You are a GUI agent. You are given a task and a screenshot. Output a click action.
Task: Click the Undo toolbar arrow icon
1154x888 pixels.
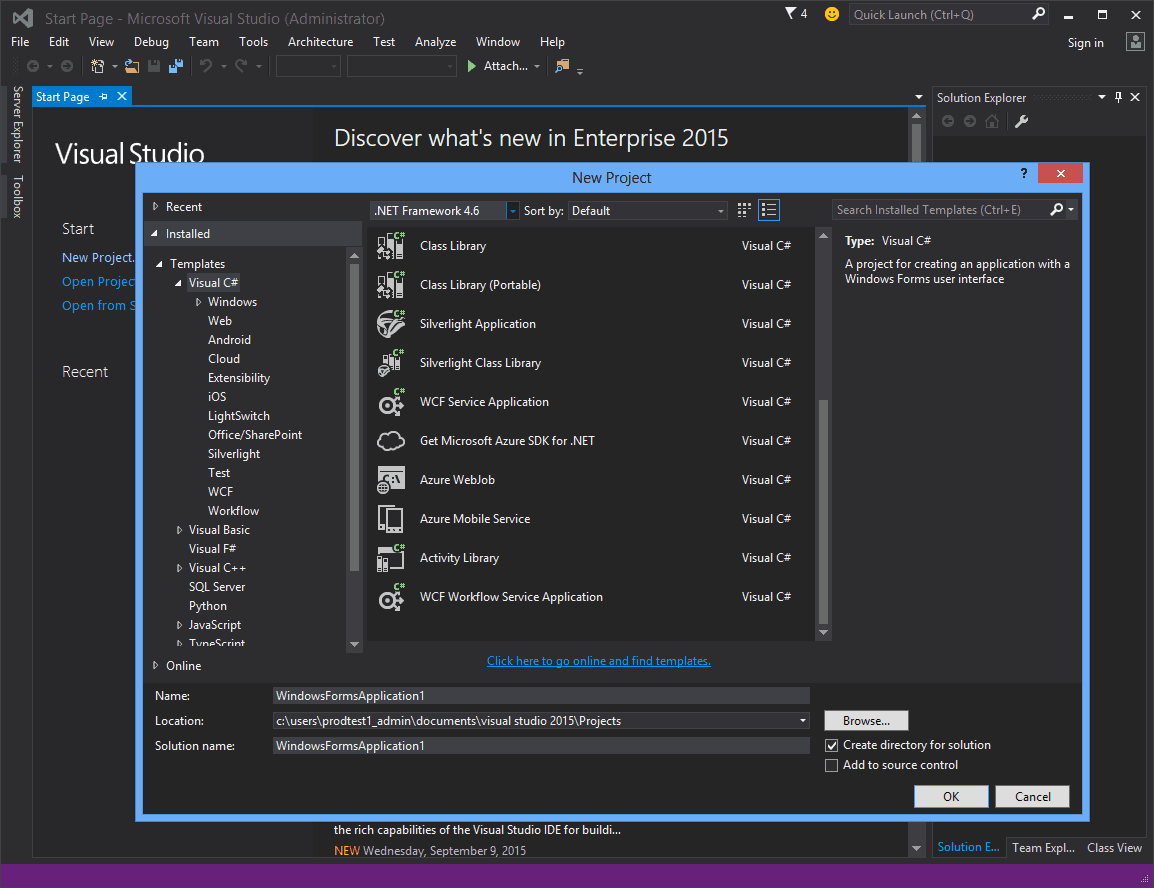coord(206,66)
